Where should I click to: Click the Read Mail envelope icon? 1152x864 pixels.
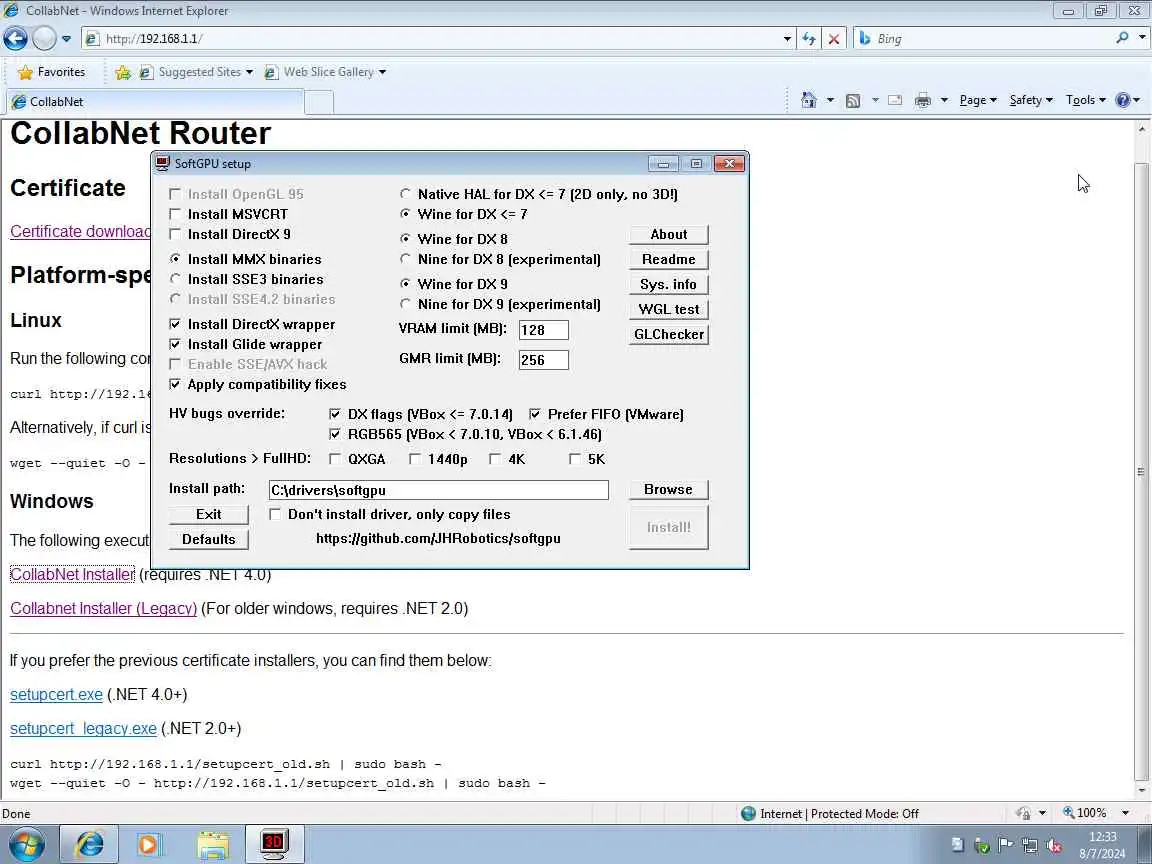(x=895, y=100)
